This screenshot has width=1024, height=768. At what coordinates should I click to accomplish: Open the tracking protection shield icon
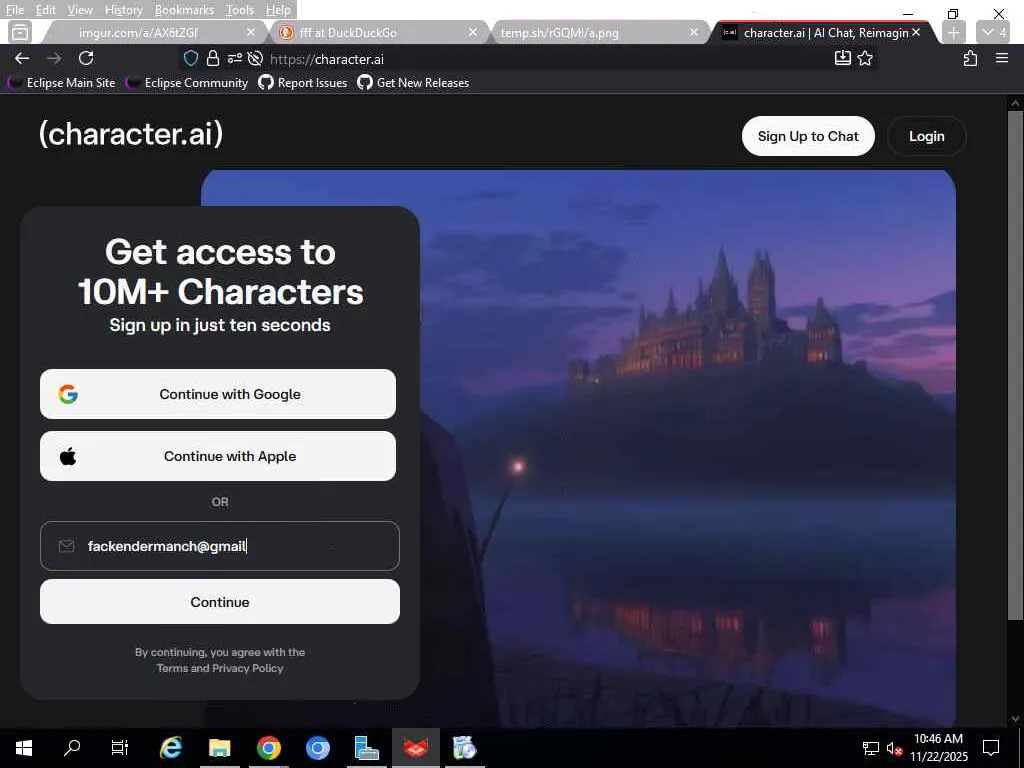[x=191, y=59]
